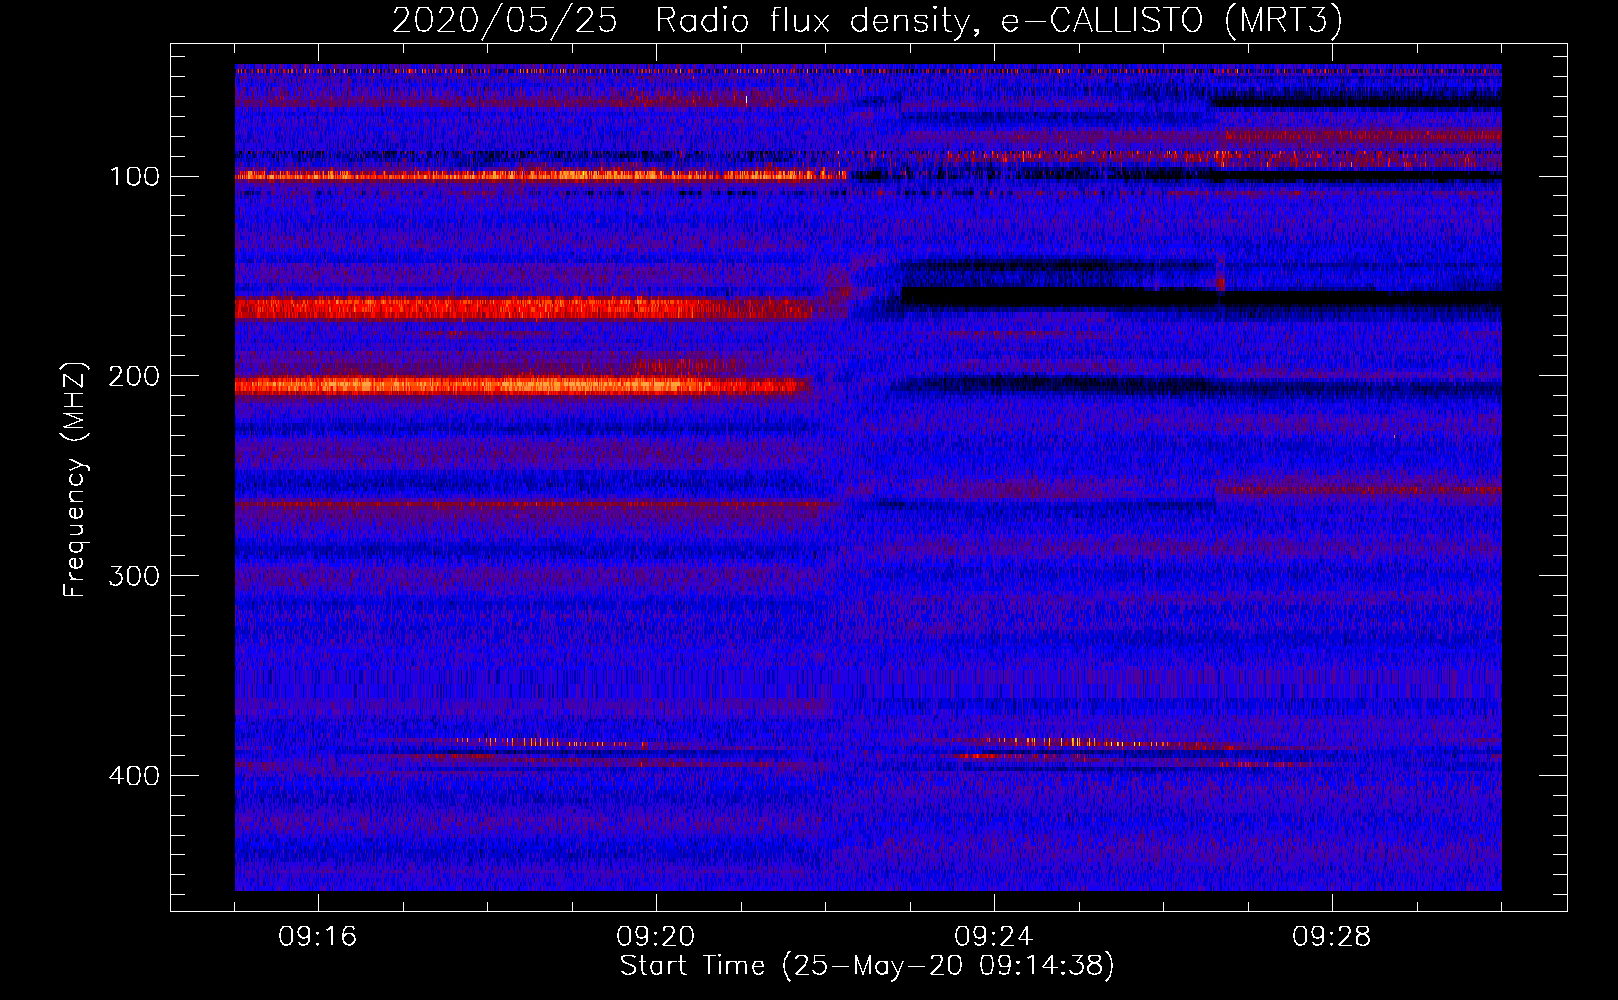Viewport: 1618px width, 1000px height.
Task: Click the 09:24 time tick label
Action: 994,937
